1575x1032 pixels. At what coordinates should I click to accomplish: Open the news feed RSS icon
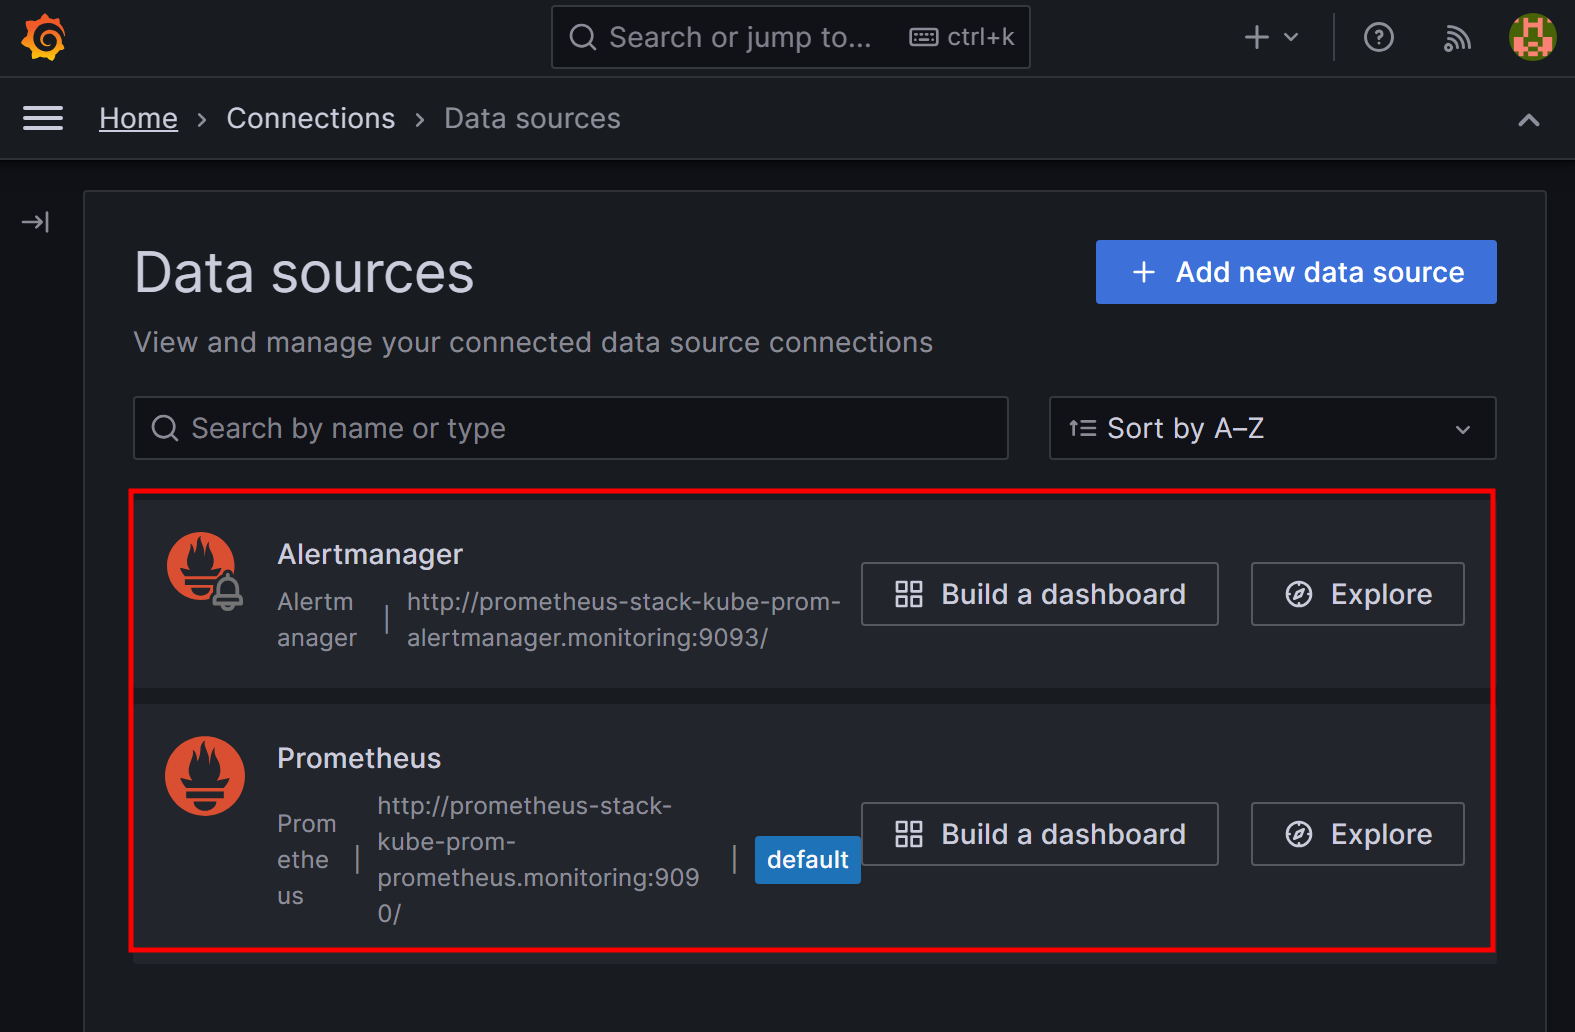click(1457, 38)
